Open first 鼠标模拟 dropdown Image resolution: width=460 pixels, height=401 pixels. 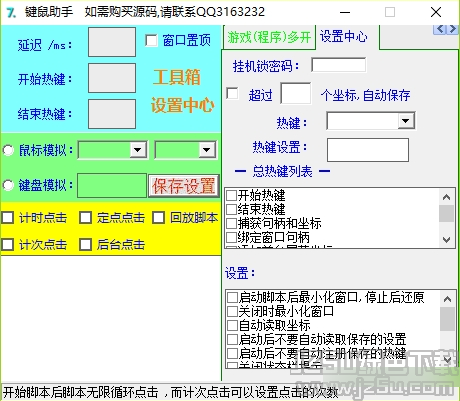[x=138, y=150]
